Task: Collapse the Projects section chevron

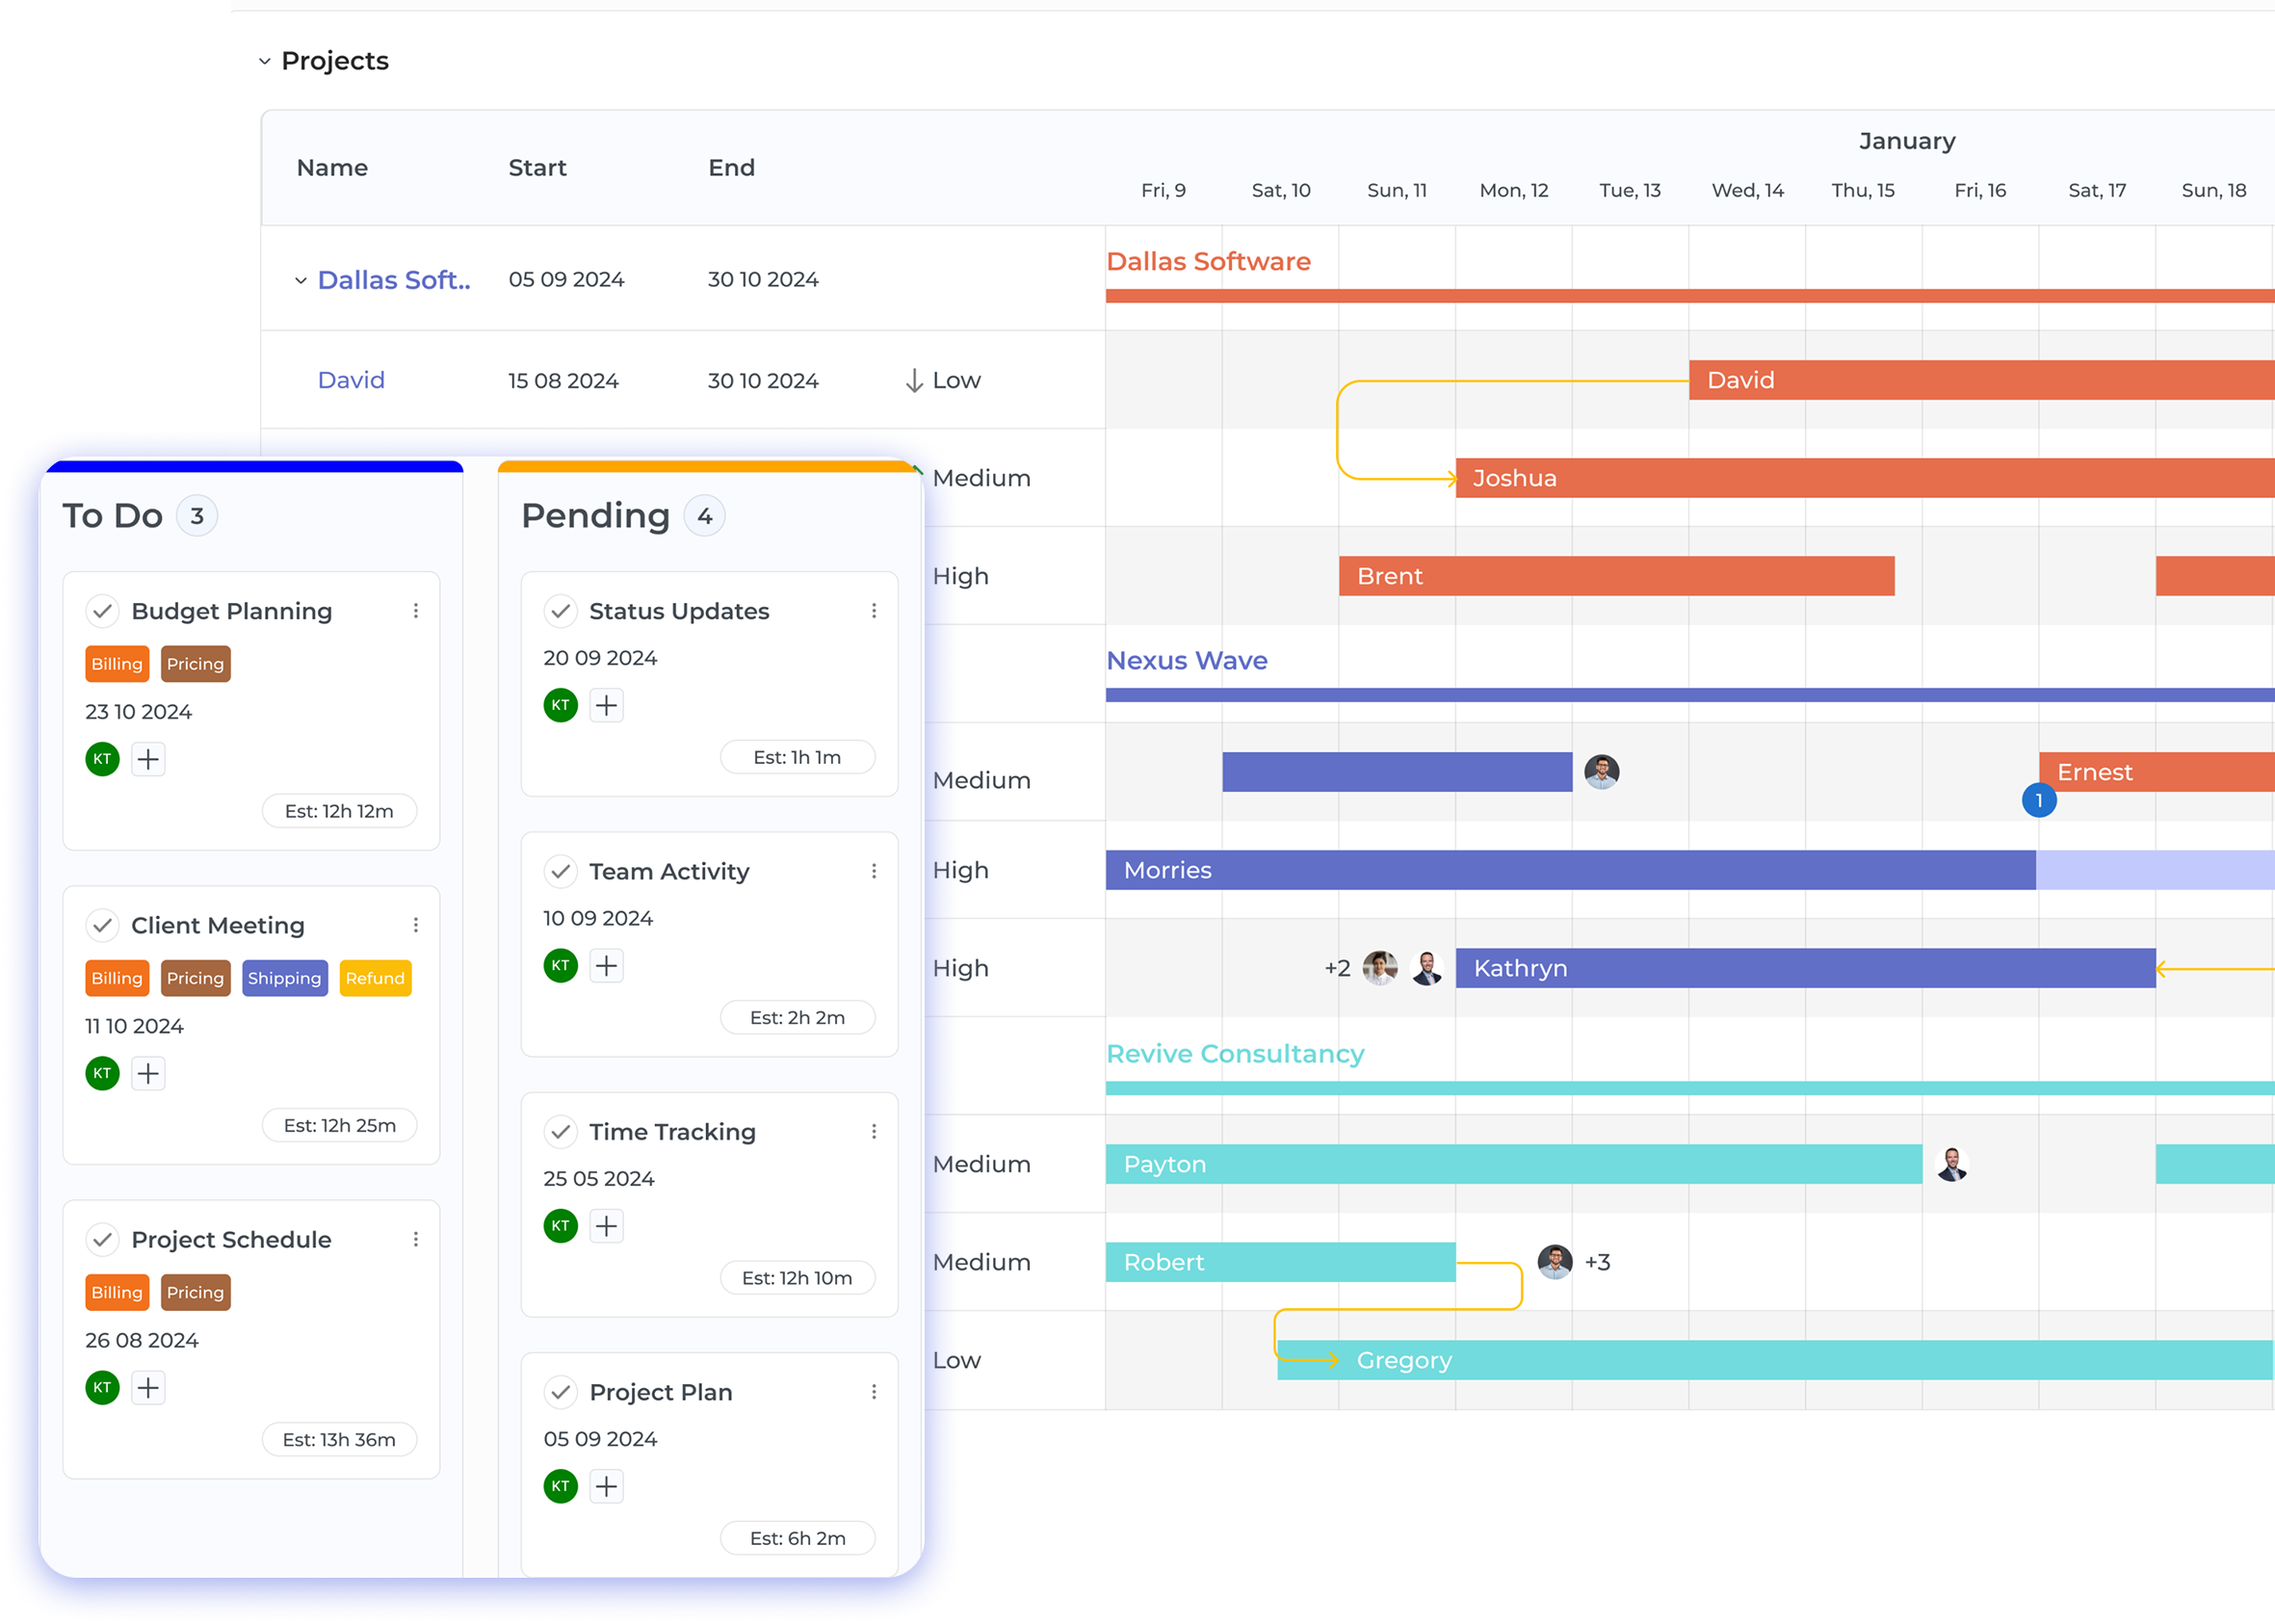Action: click(x=265, y=61)
